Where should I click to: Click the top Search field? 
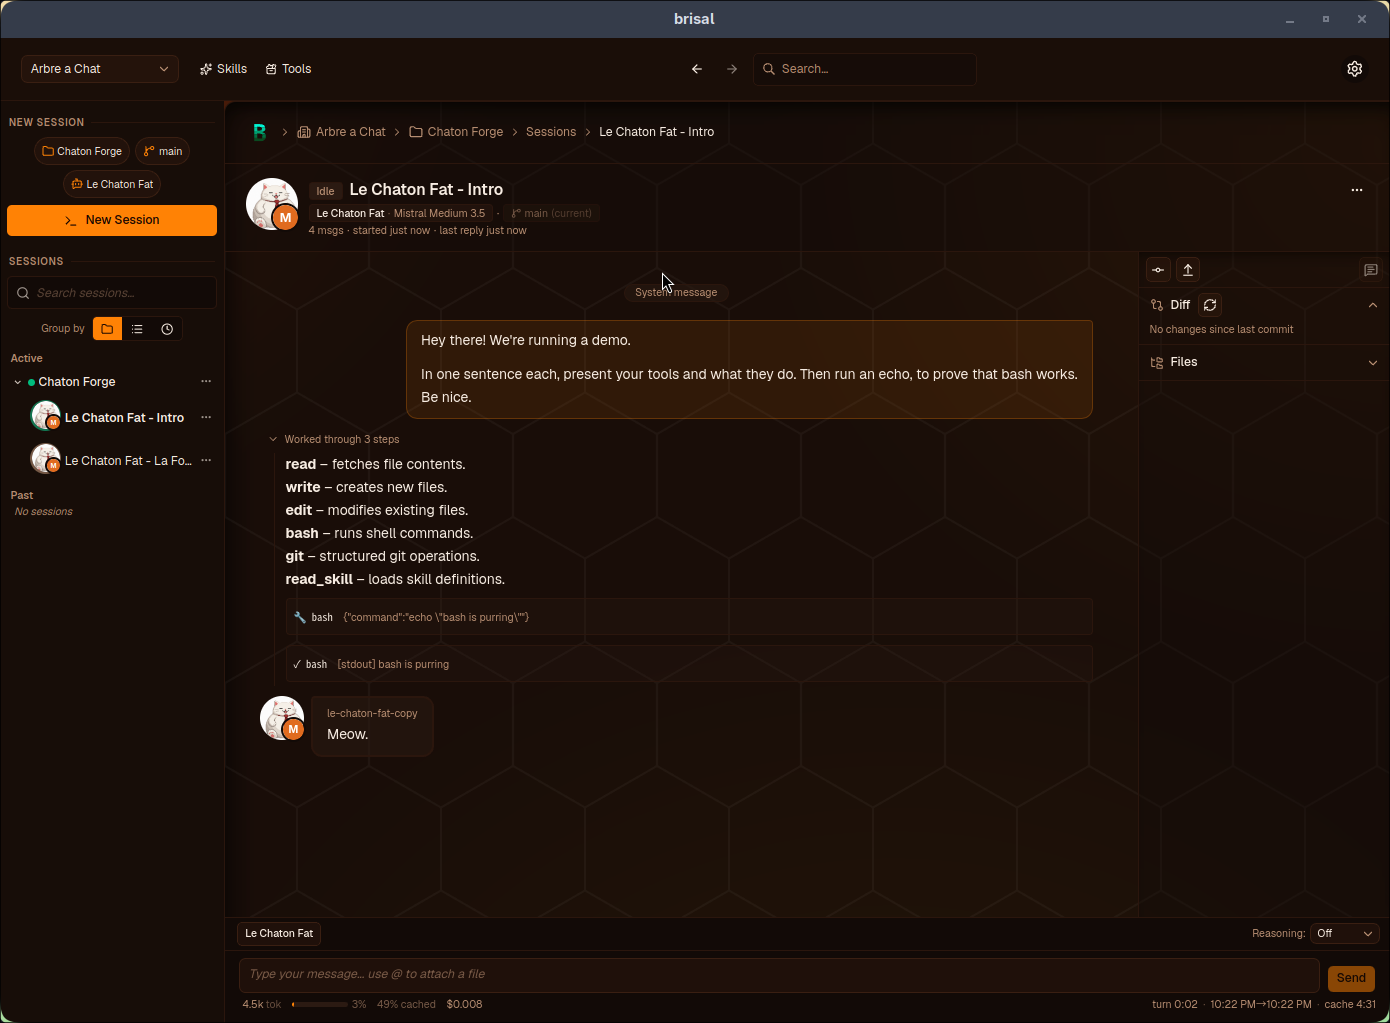tap(865, 69)
